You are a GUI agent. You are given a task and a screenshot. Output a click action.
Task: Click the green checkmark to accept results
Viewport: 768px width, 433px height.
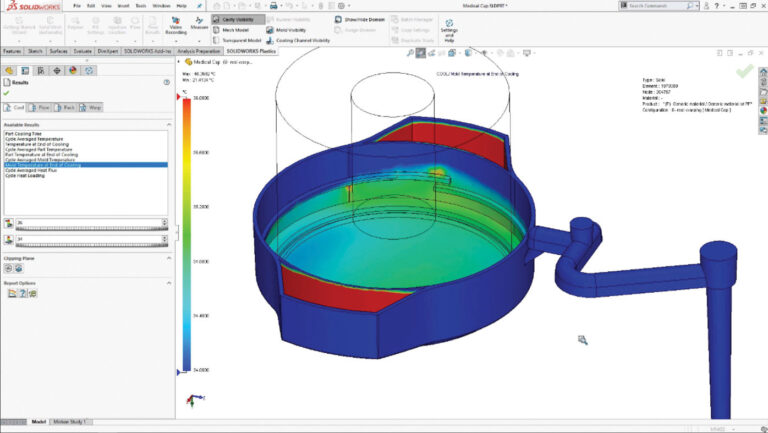tap(7, 94)
